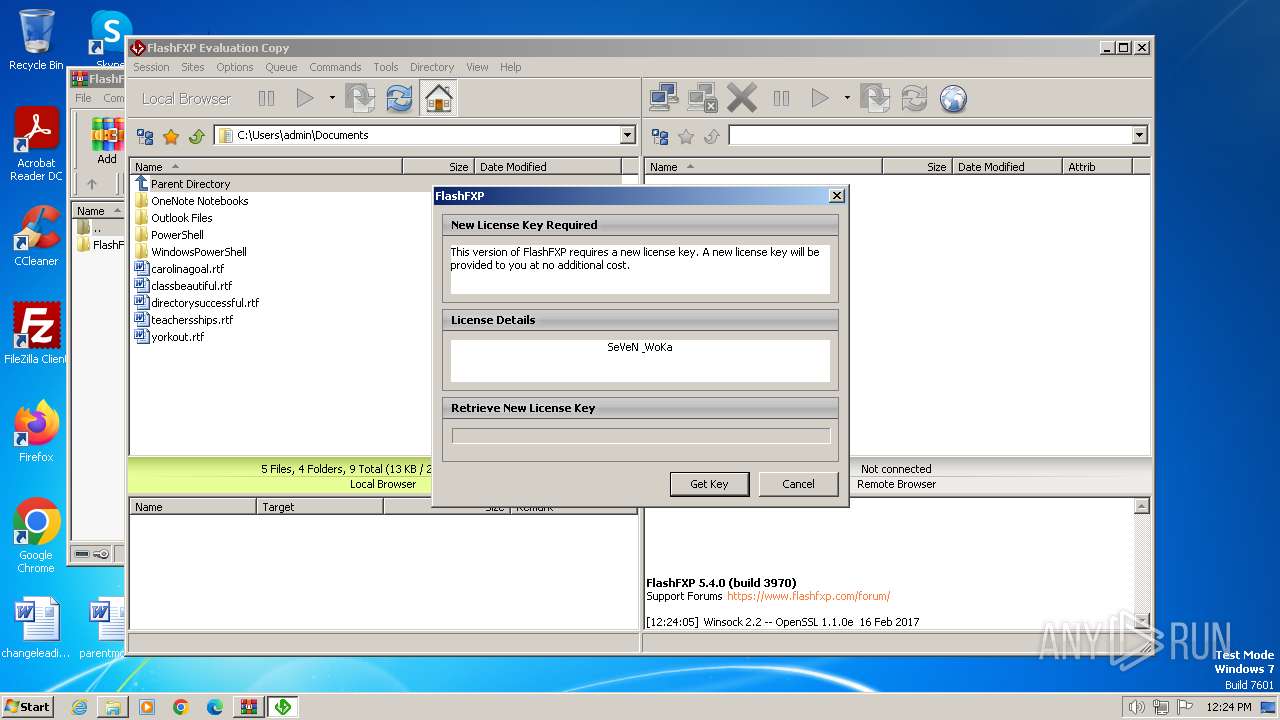The image size is (1280, 720).
Task: Click the remote Disconnect icon
Action: pyautogui.click(x=703, y=98)
